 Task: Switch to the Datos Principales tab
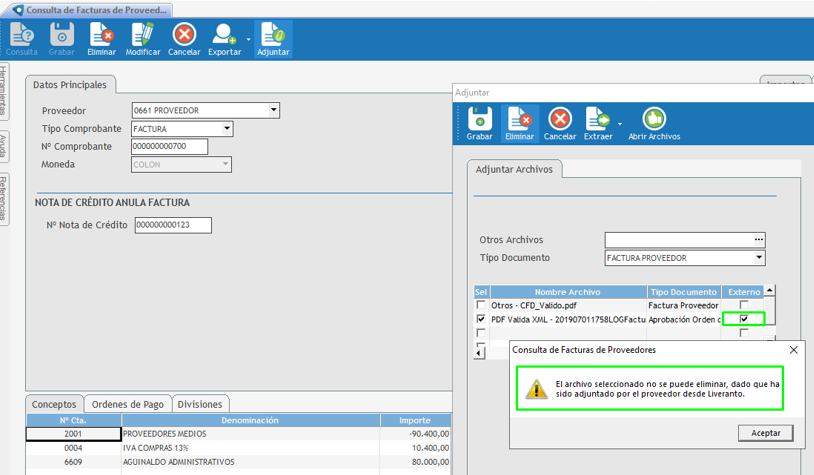point(70,85)
